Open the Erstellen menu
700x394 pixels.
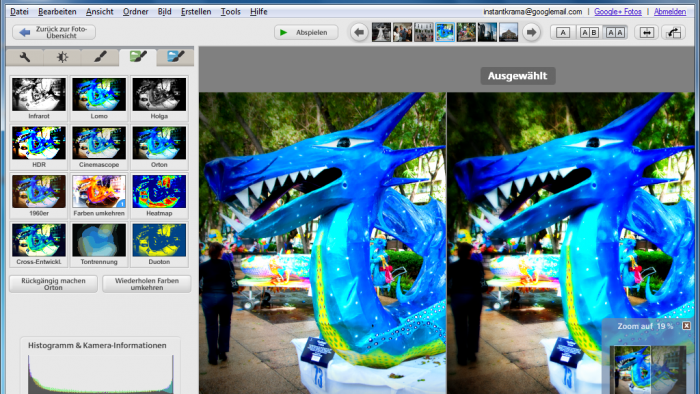196,12
